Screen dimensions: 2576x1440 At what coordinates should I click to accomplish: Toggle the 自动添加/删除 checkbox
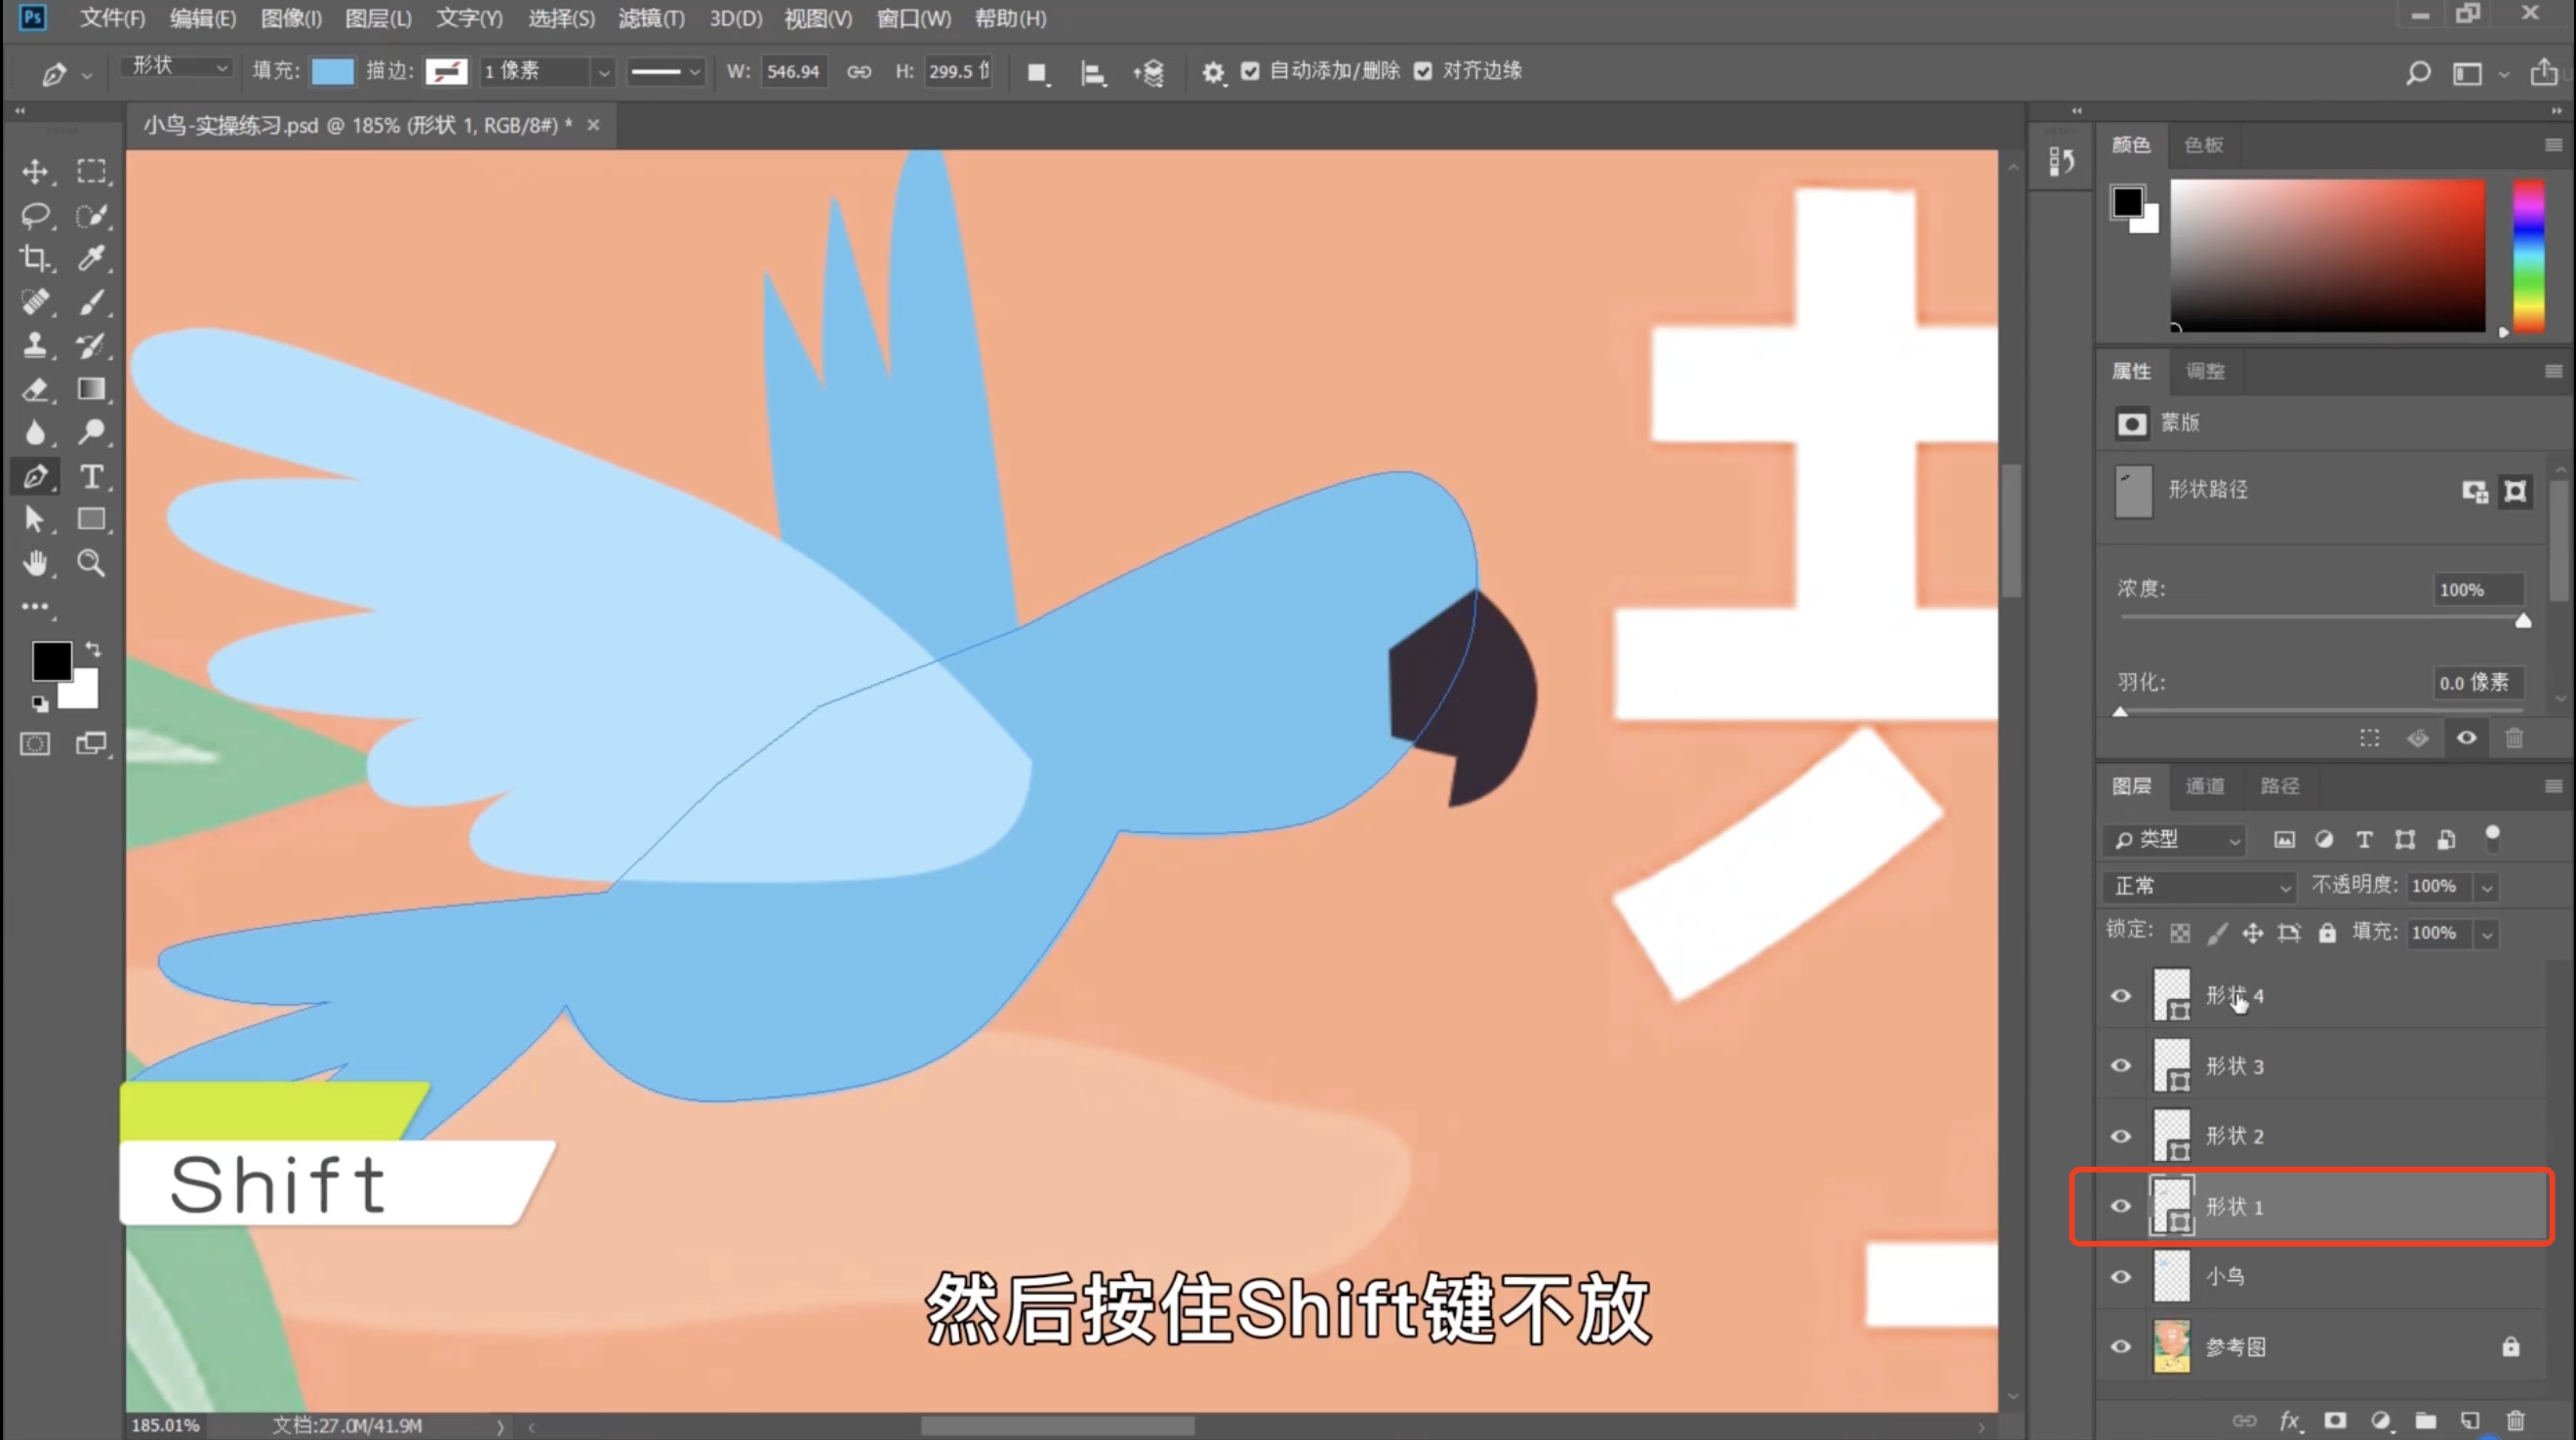[1250, 71]
